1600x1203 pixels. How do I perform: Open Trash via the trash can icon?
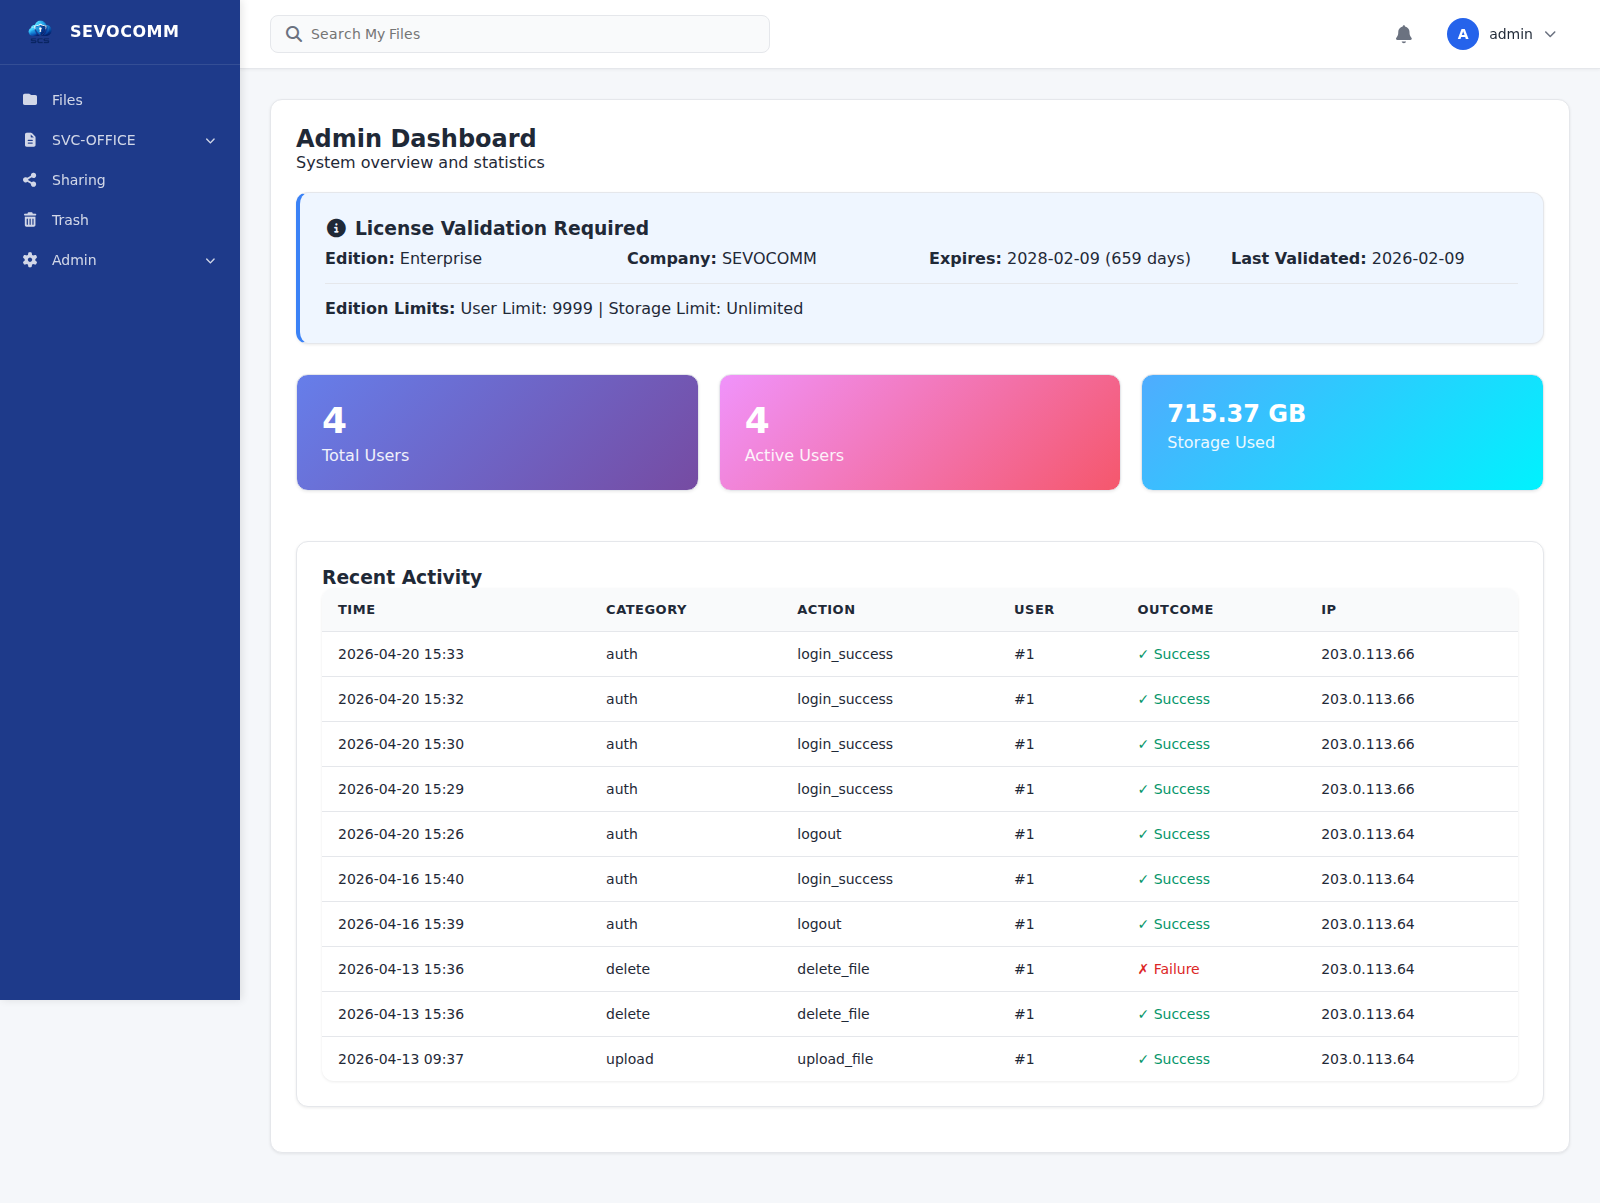click(x=29, y=219)
